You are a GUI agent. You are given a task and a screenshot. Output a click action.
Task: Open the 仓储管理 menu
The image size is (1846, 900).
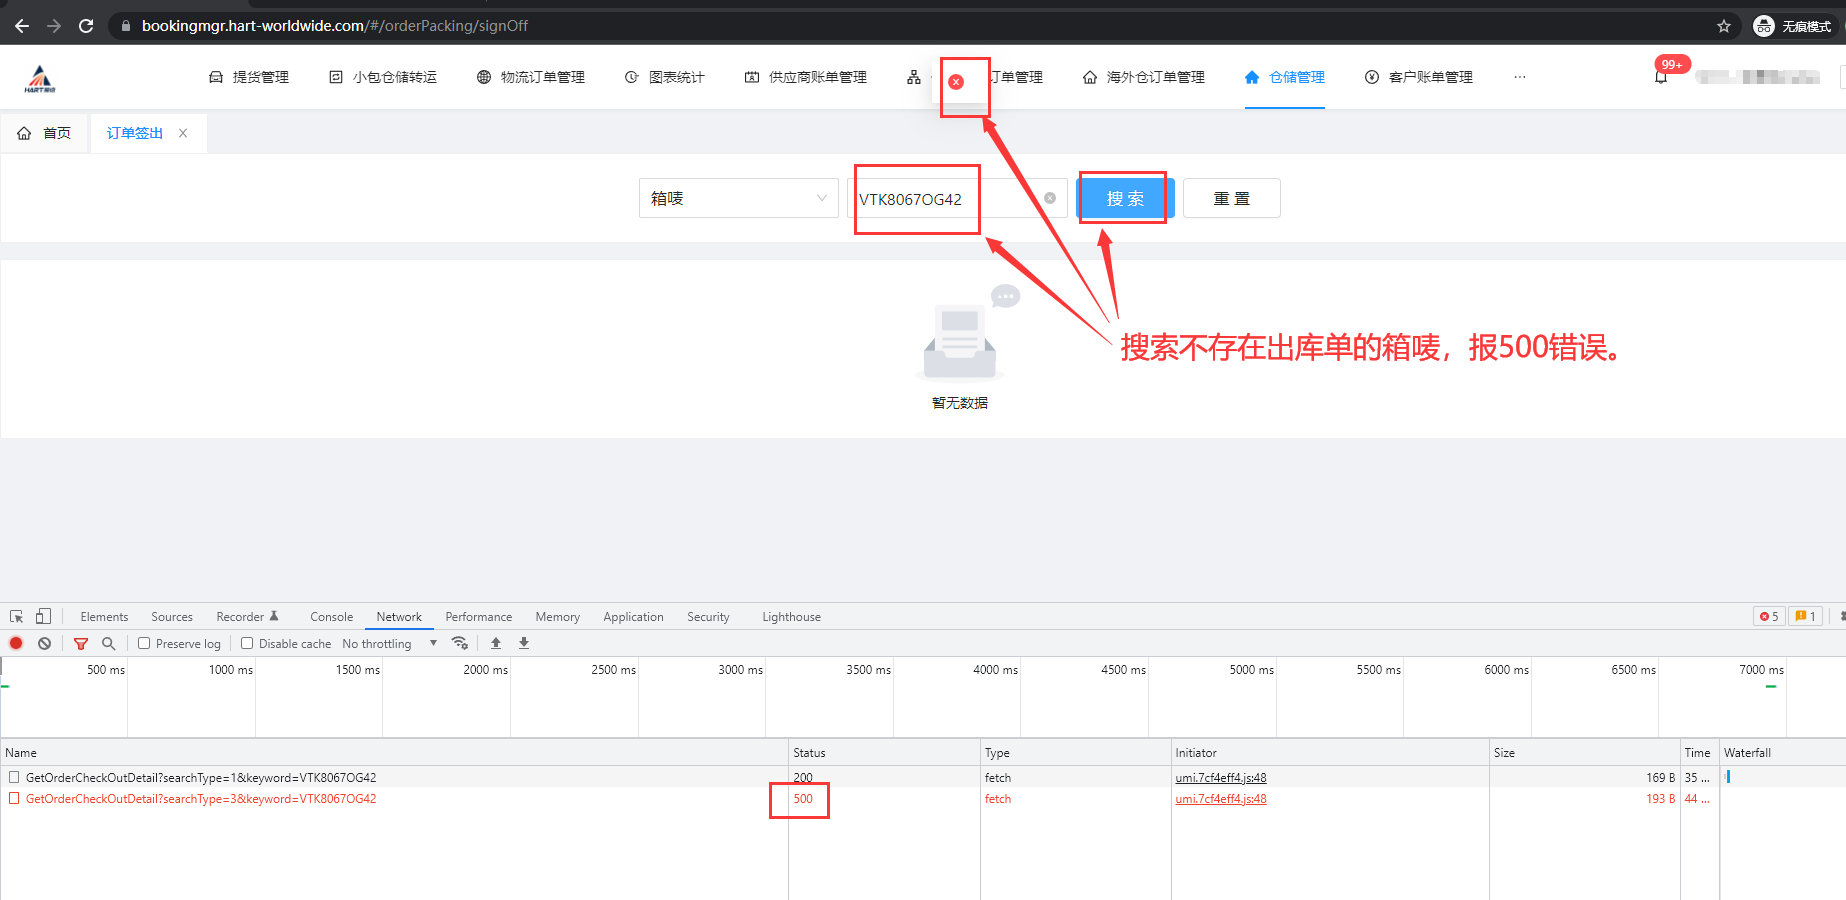1285,77
